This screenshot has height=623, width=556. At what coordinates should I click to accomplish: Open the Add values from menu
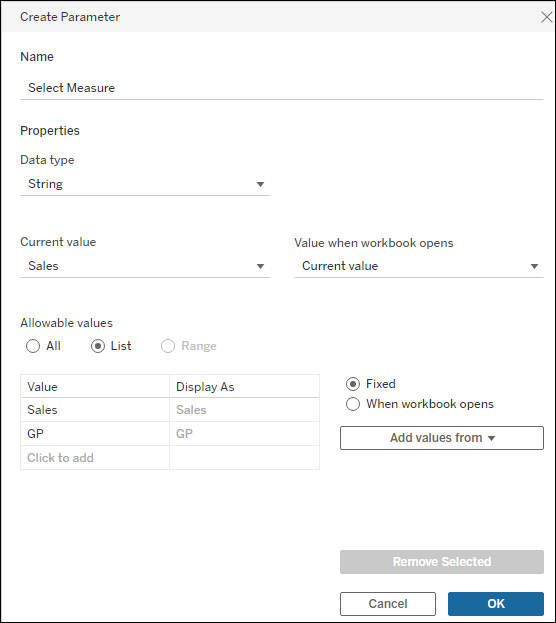coord(442,438)
